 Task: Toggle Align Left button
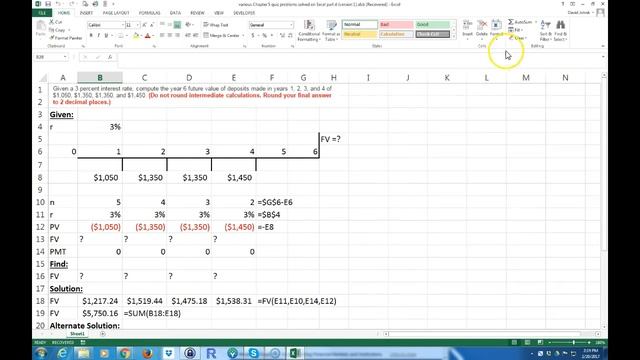point(162,36)
